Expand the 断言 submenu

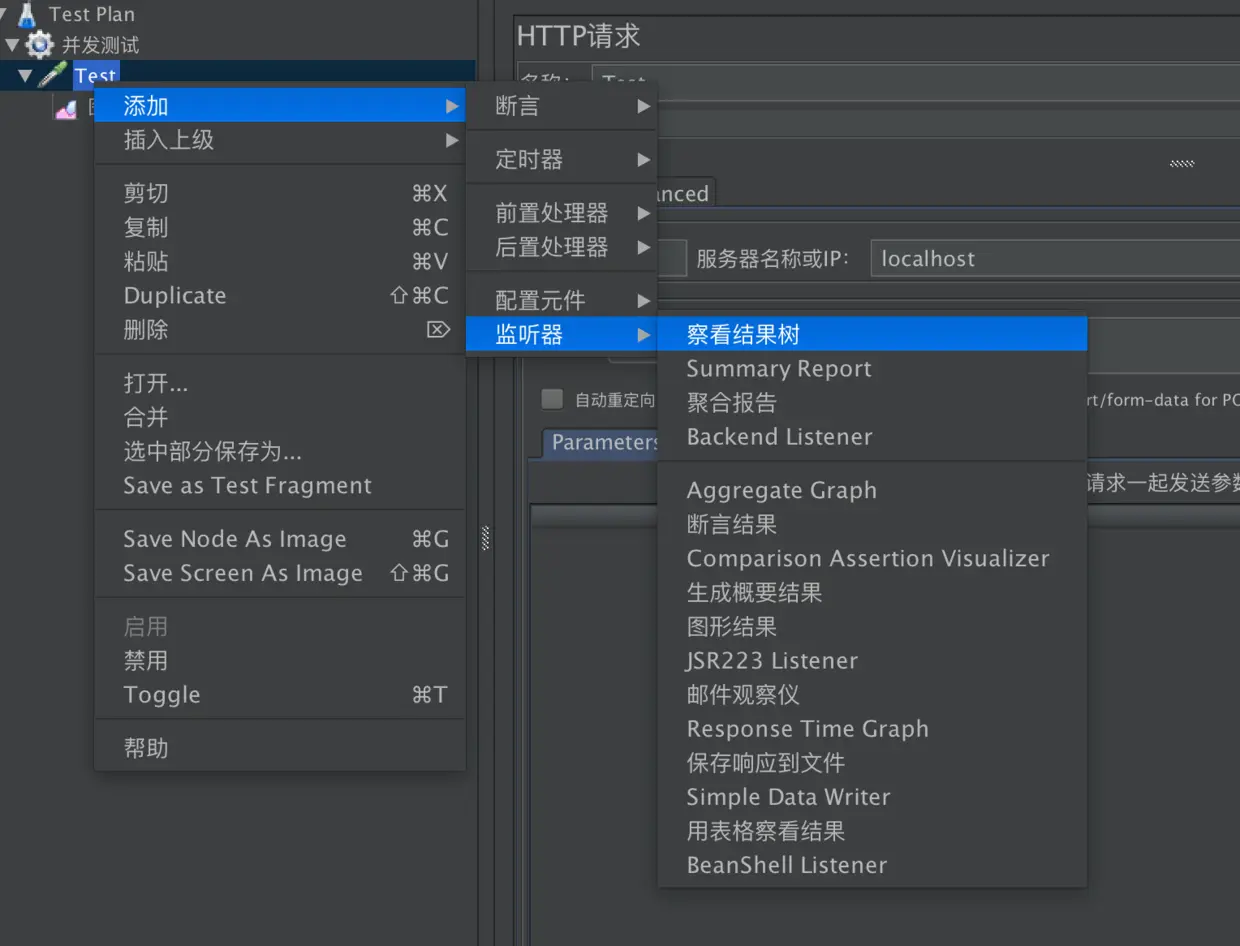pyautogui.click(x=562, y=105)
